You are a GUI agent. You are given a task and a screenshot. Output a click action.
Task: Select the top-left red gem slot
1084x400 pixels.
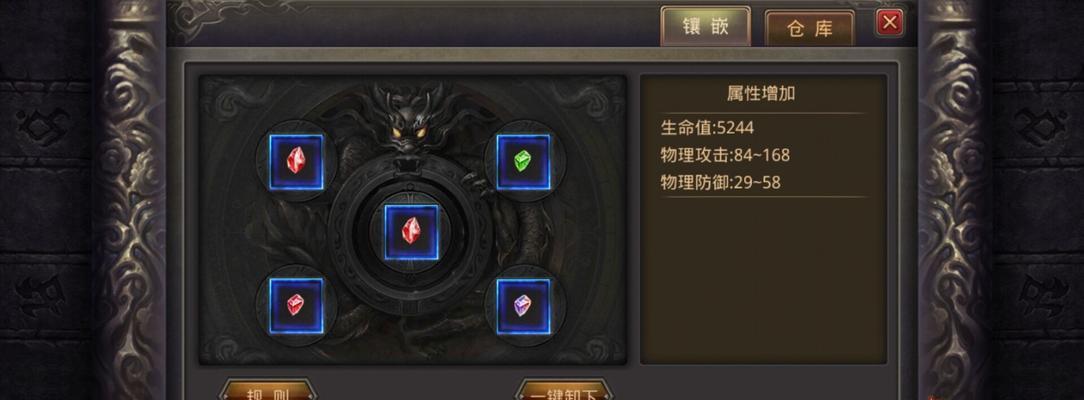click(296, 162)
